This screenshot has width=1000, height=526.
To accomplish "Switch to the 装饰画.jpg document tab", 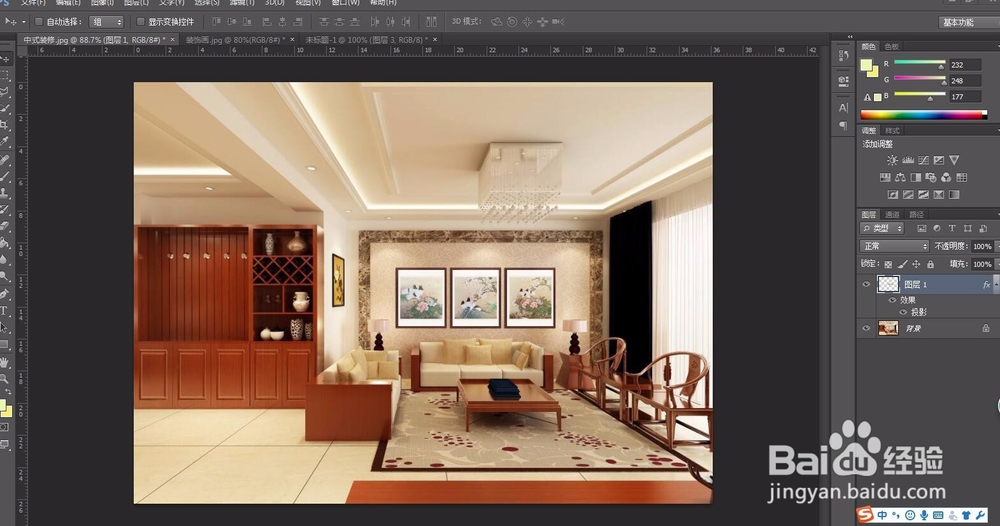I will 235,40.
